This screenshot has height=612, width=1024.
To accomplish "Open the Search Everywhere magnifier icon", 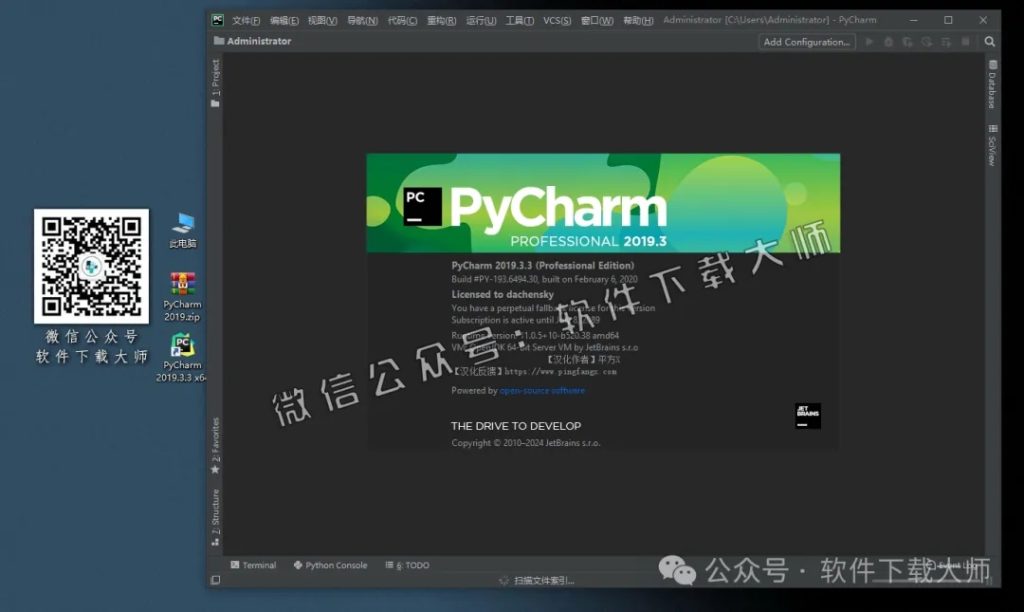I will point(989,42).
